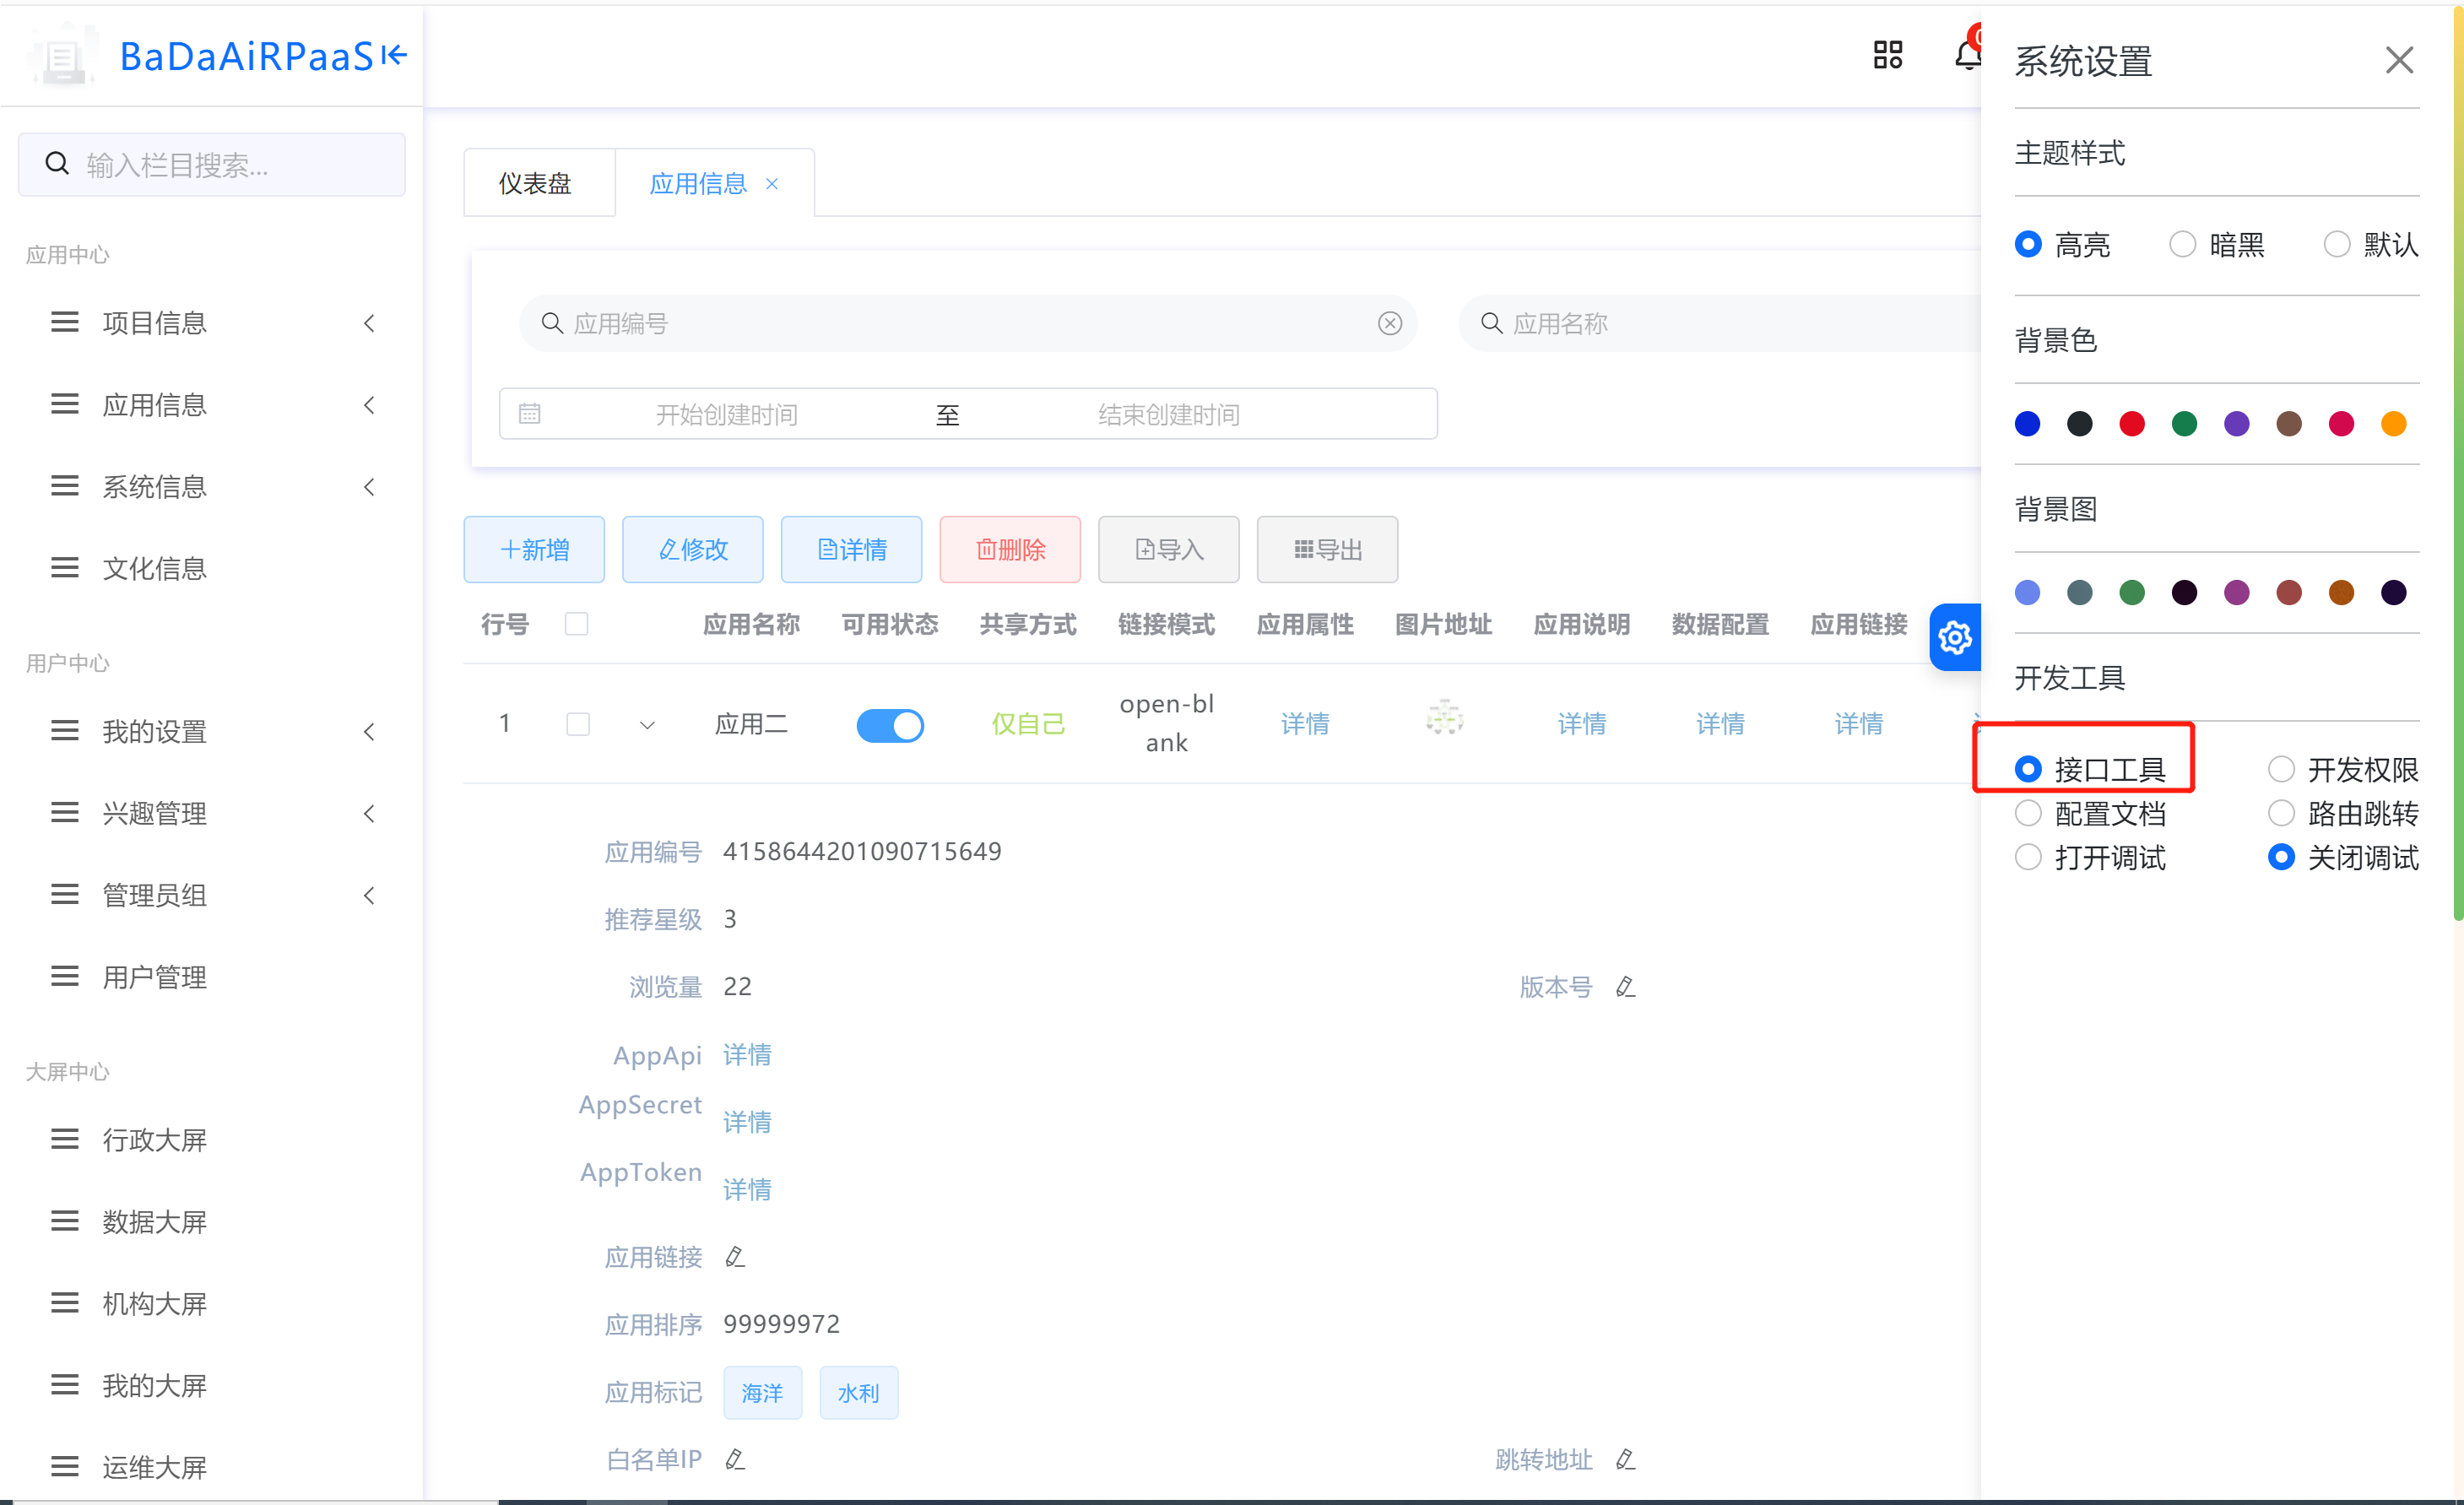Expand 应用信息 submenu chevron
This screenshot has height=1505, width=2464.
(369, 405)
